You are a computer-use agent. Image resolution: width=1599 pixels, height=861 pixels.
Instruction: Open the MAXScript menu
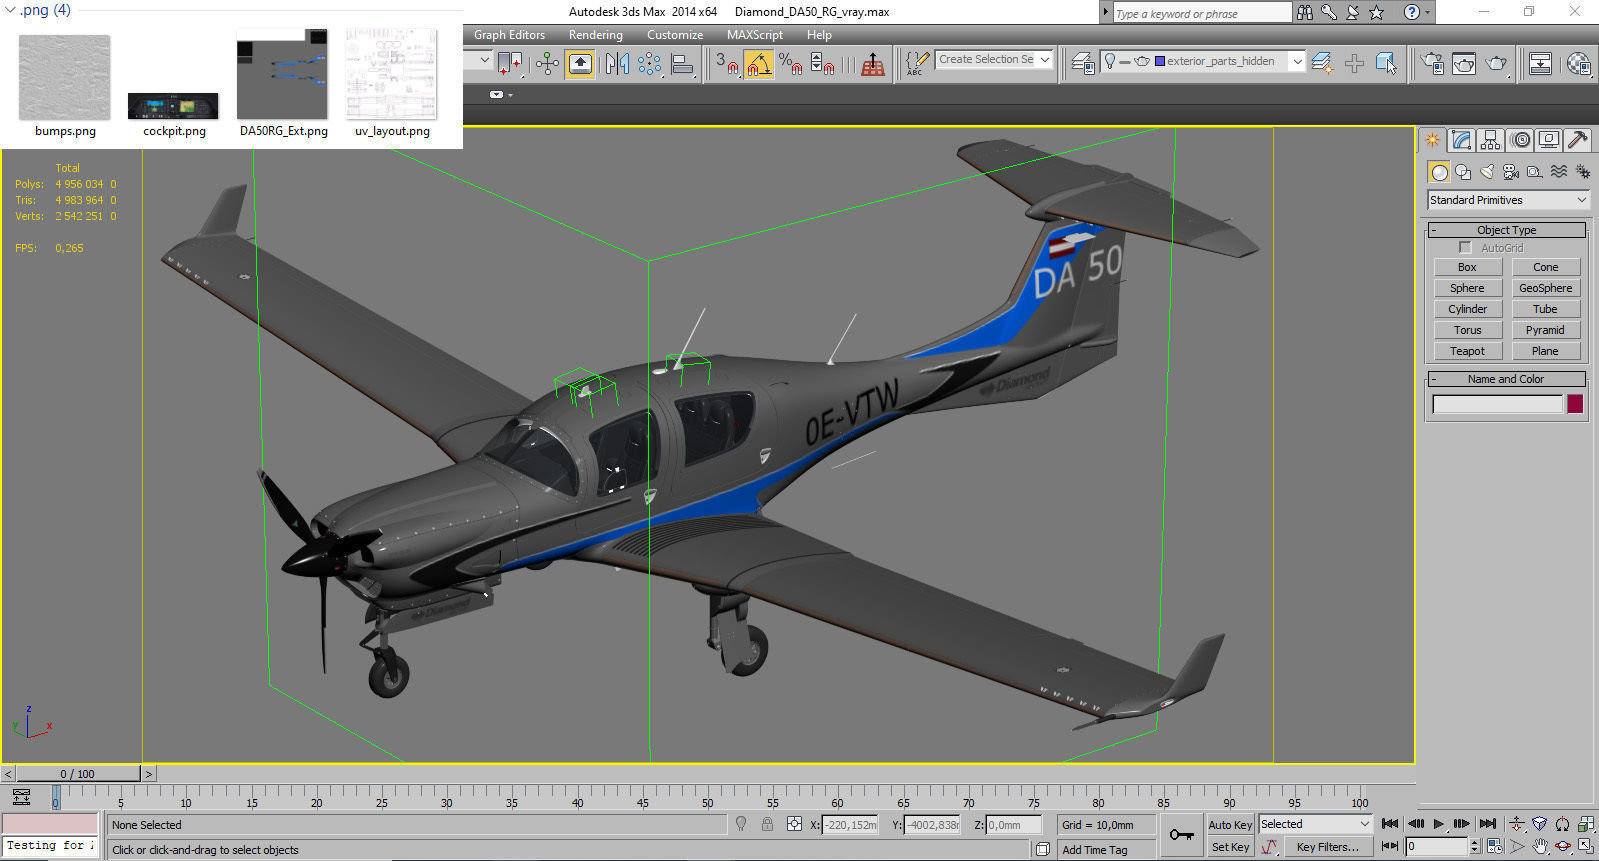tap(755, 35)
